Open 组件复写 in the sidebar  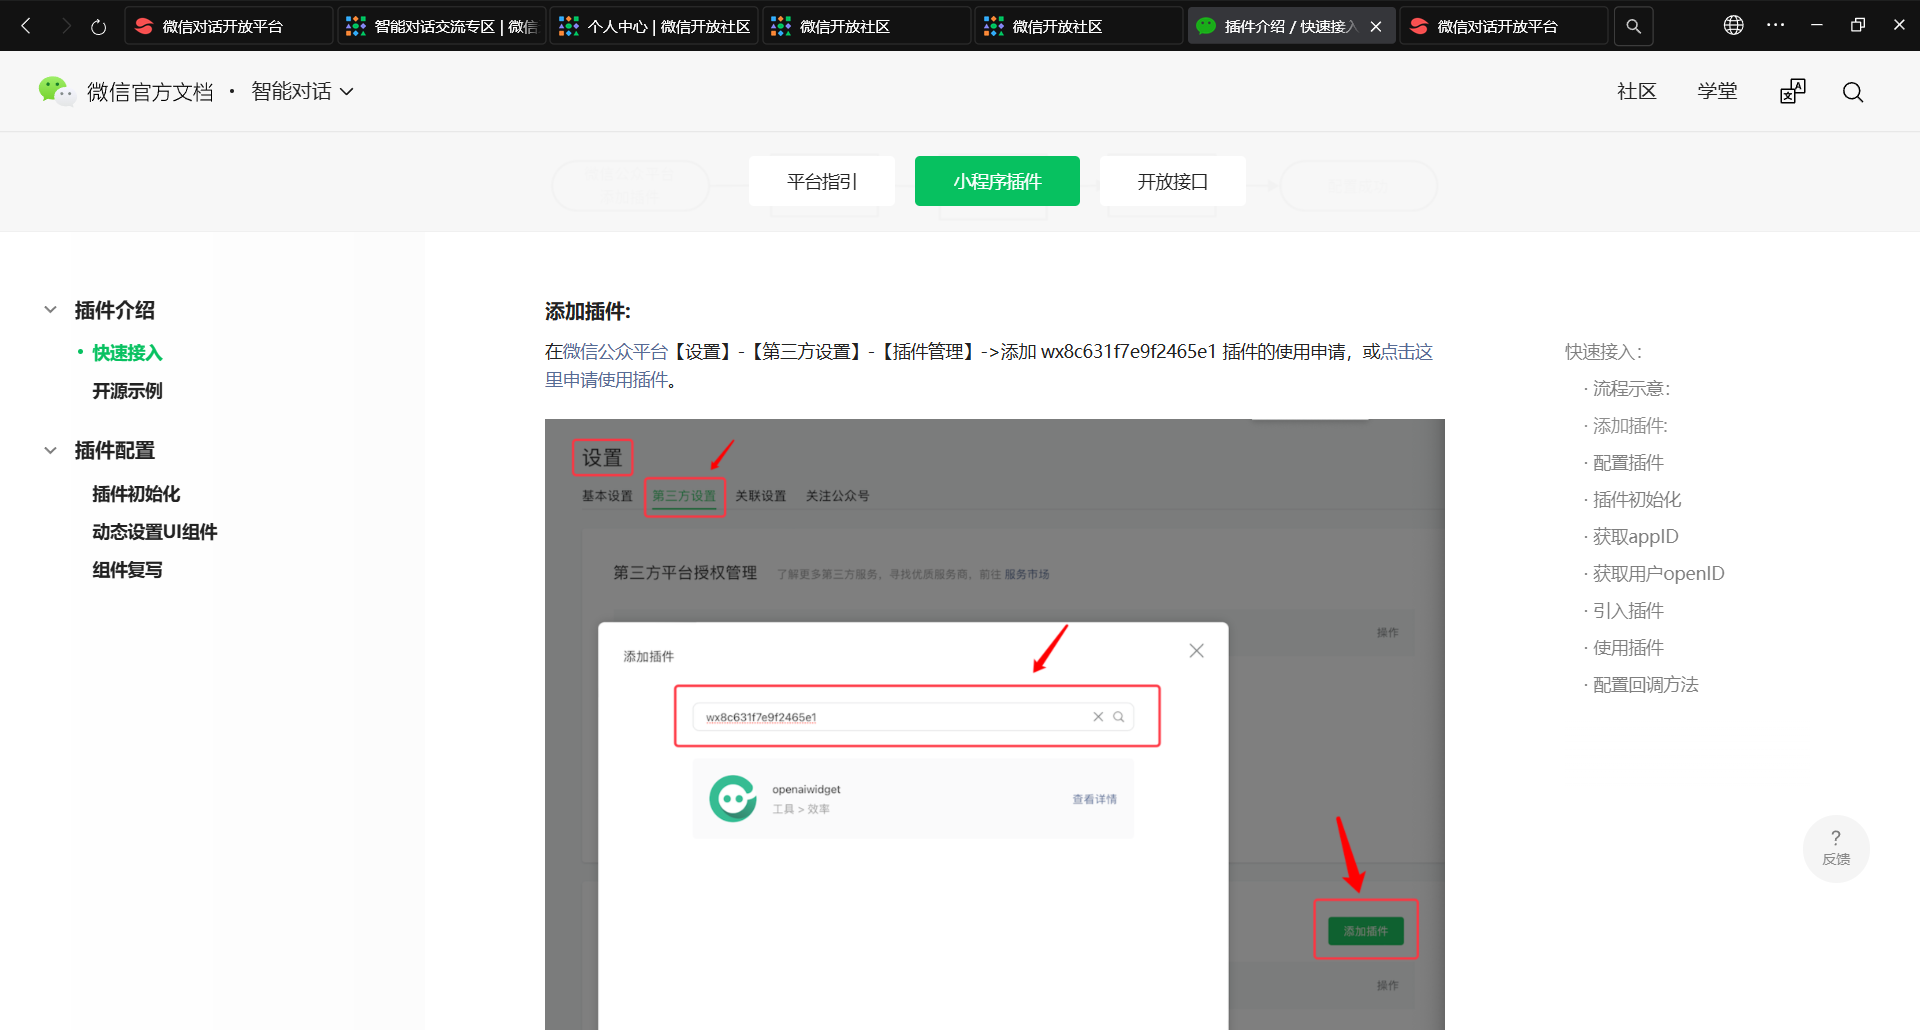pos(127,570)
